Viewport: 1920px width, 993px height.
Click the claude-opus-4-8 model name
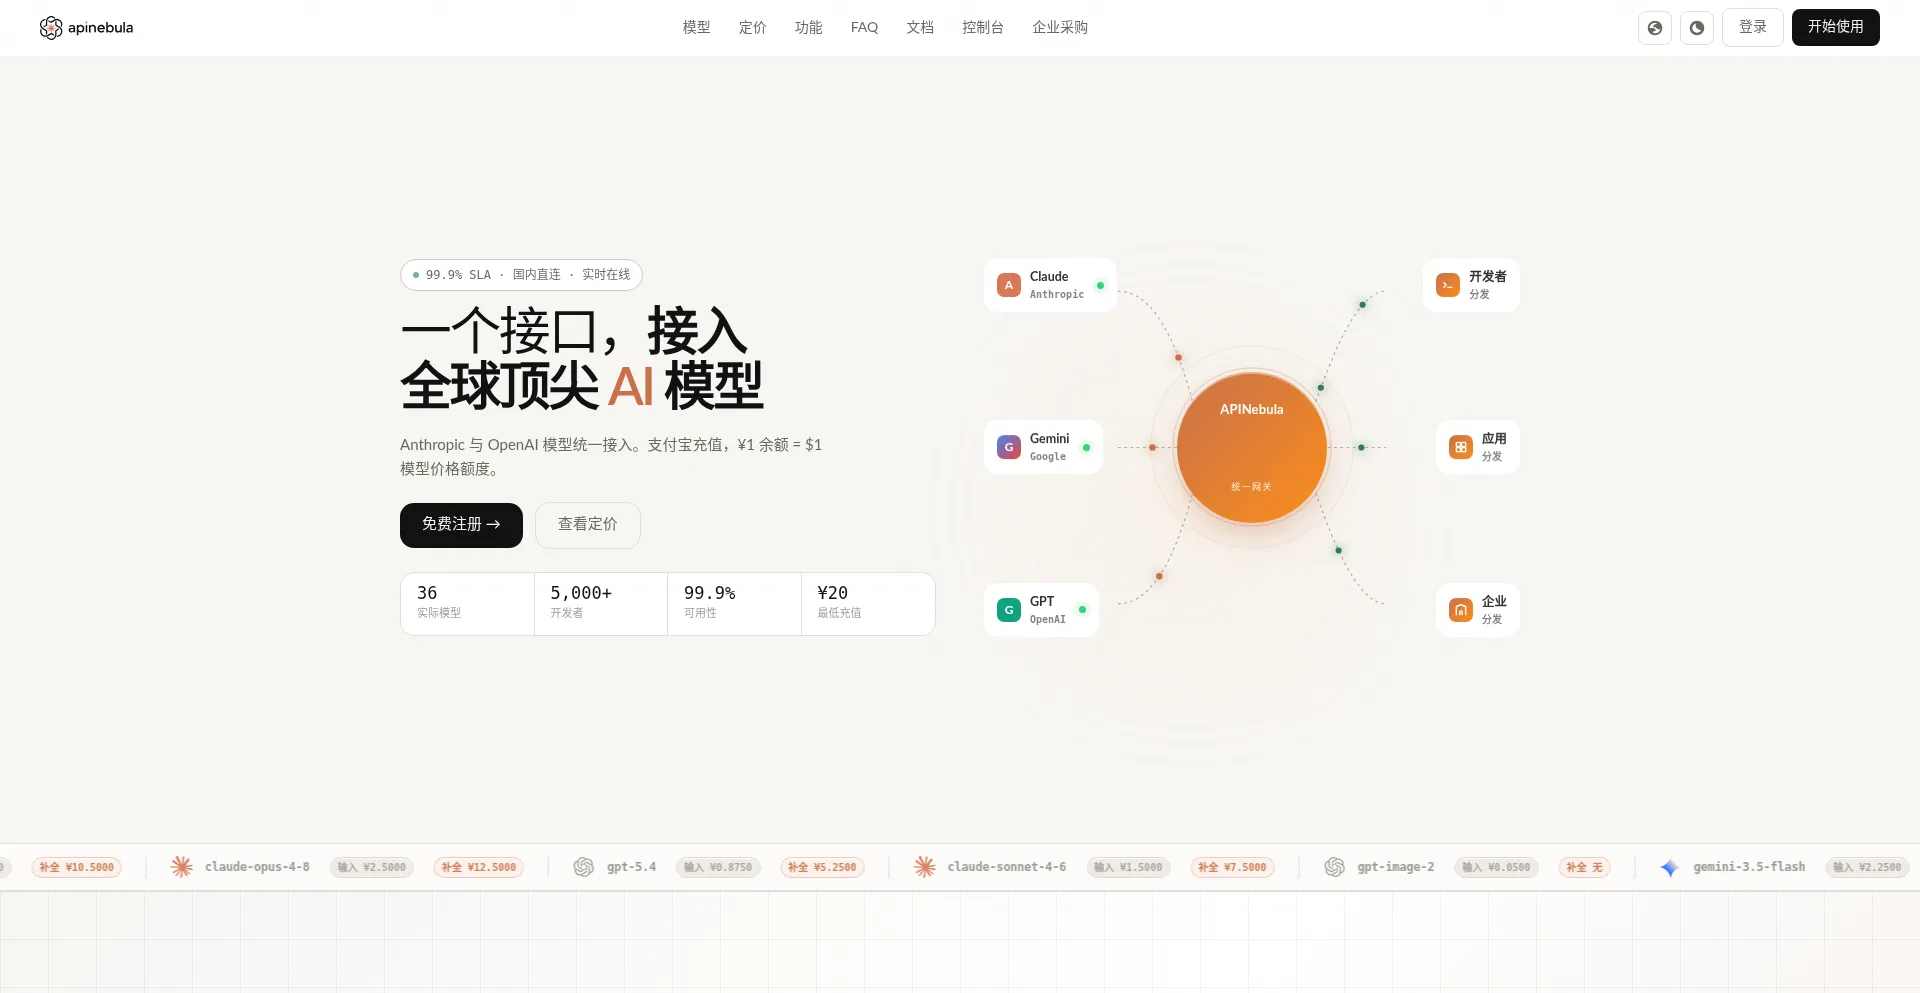257,867
